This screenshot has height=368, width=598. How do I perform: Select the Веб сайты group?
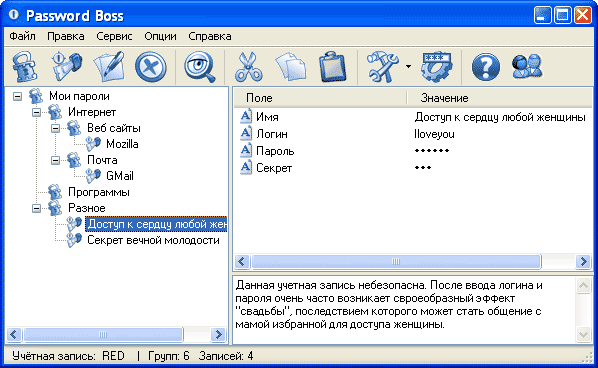pos(114,128)
